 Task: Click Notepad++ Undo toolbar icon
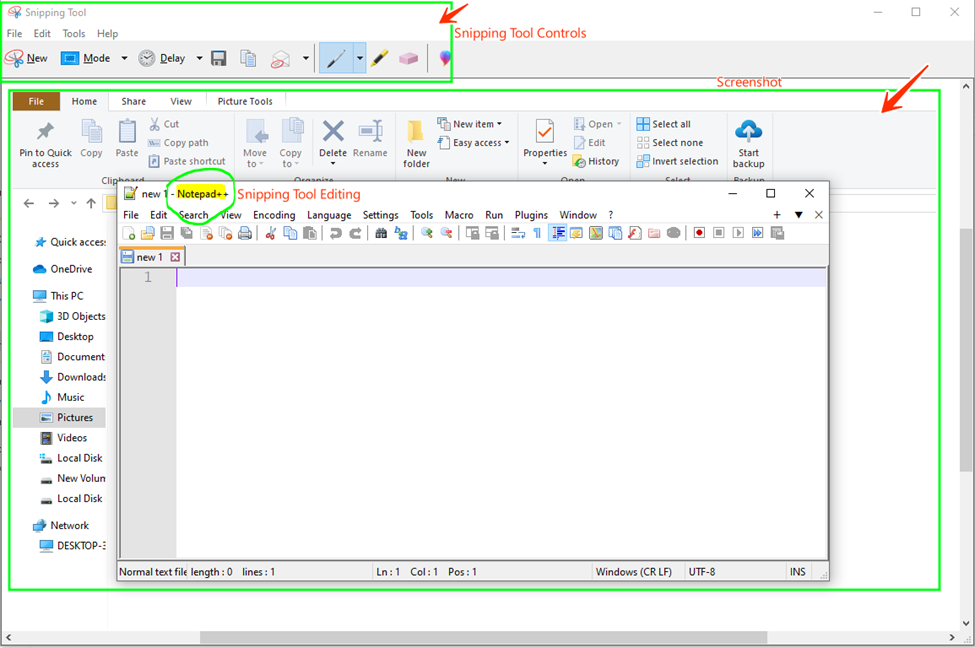[336, 233]
